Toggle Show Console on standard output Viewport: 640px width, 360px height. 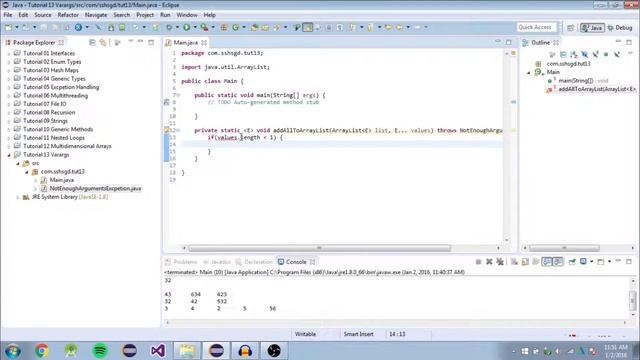(547, 262)
